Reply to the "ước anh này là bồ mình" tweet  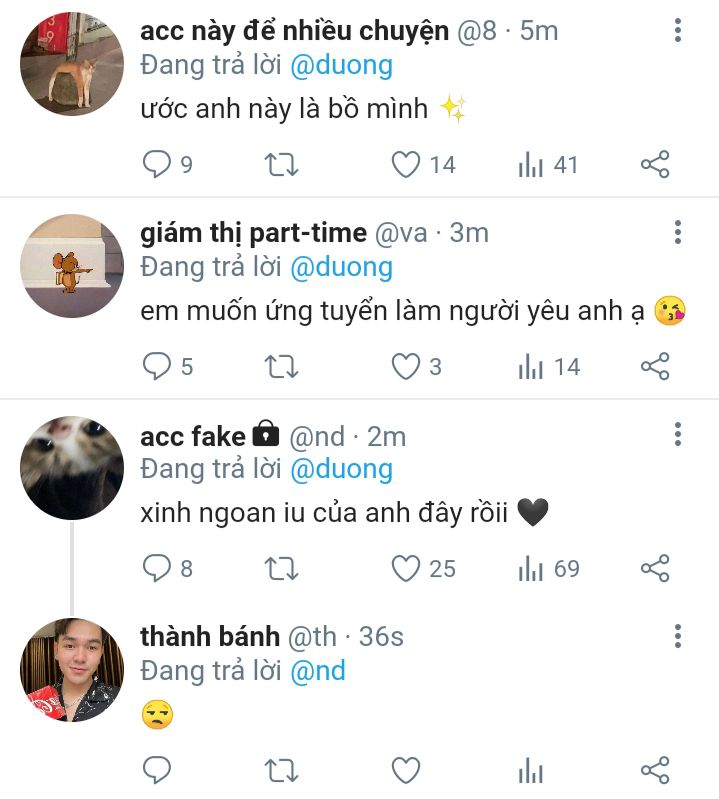coord(157,164)
